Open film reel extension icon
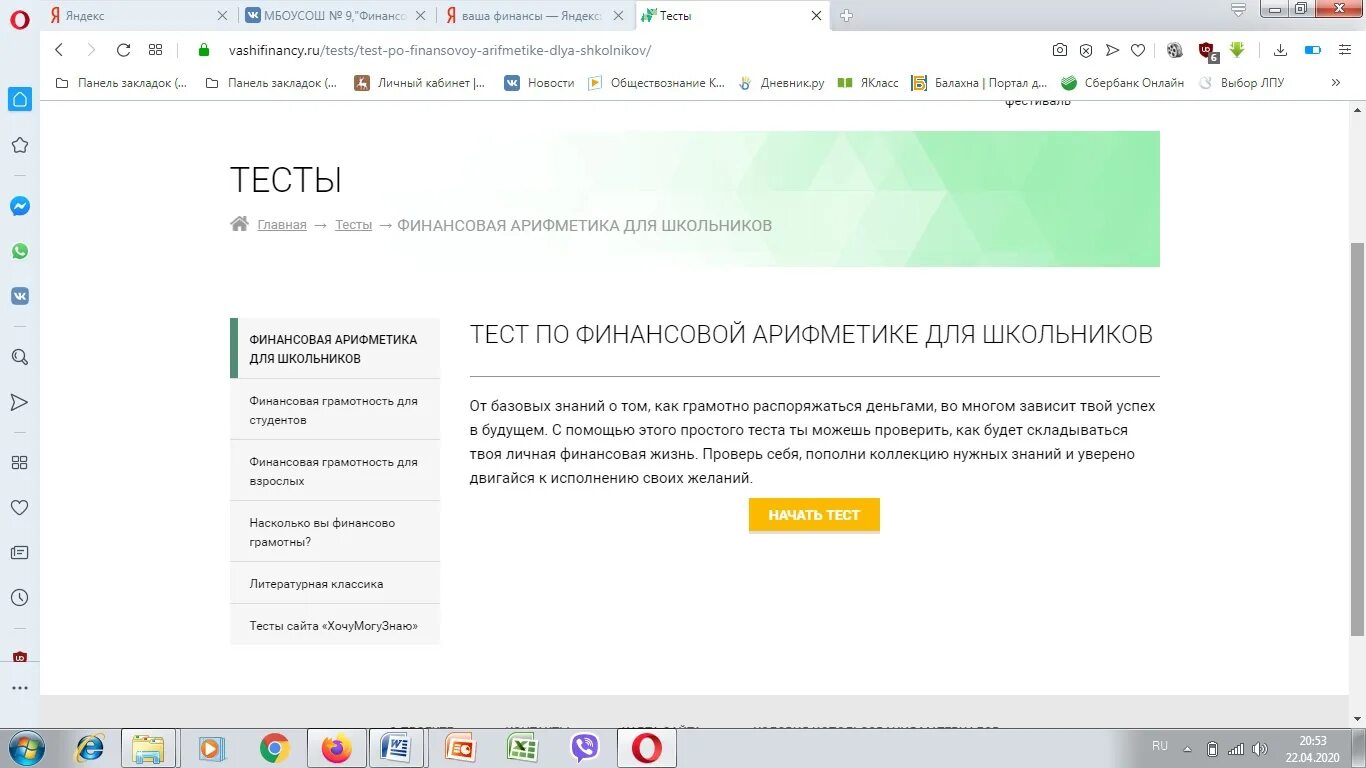This screenshot has width=1366, height=768. coord(1175,50)
